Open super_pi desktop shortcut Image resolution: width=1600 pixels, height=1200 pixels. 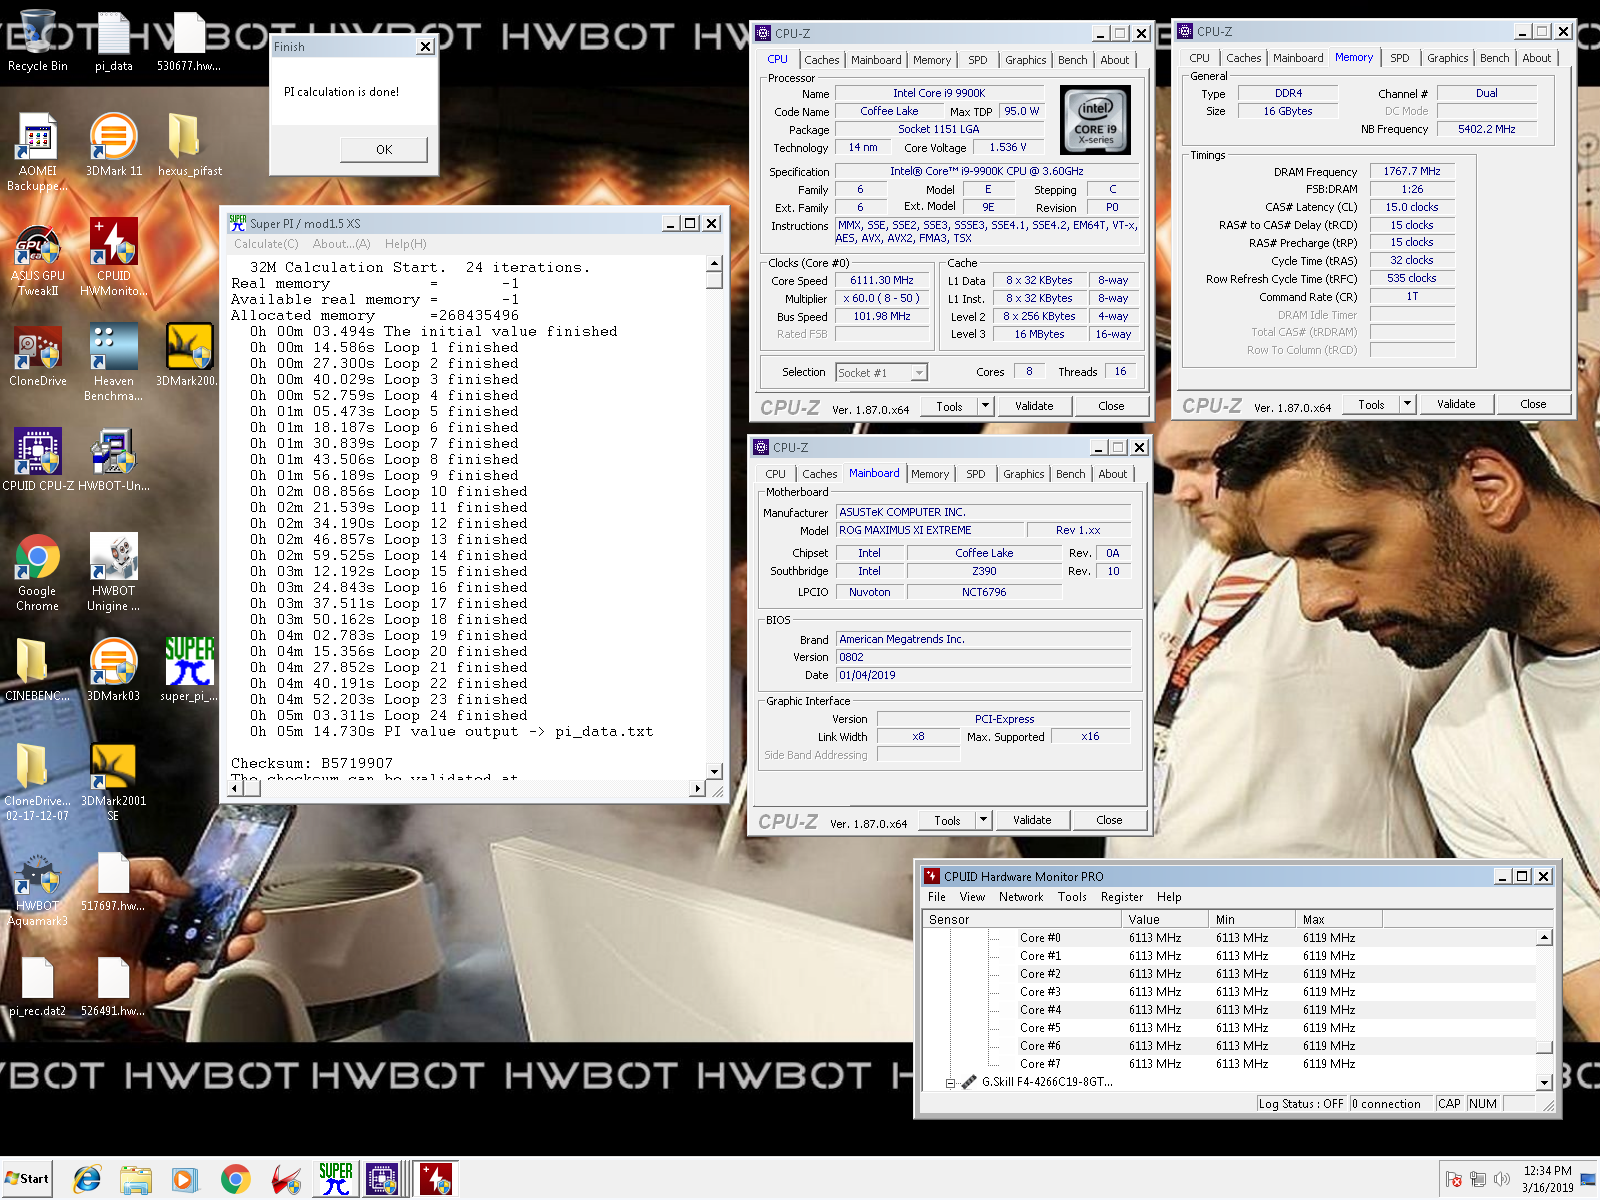[189, 670]
